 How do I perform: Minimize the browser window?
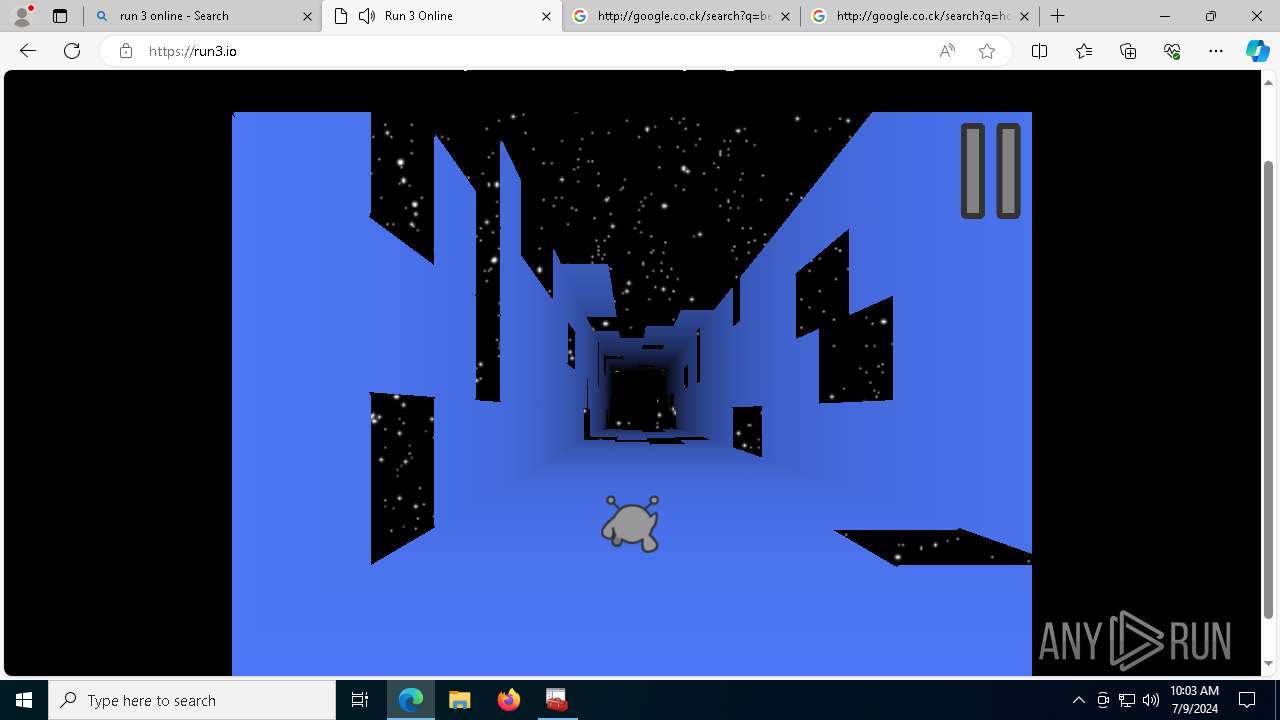[1165, 16]
